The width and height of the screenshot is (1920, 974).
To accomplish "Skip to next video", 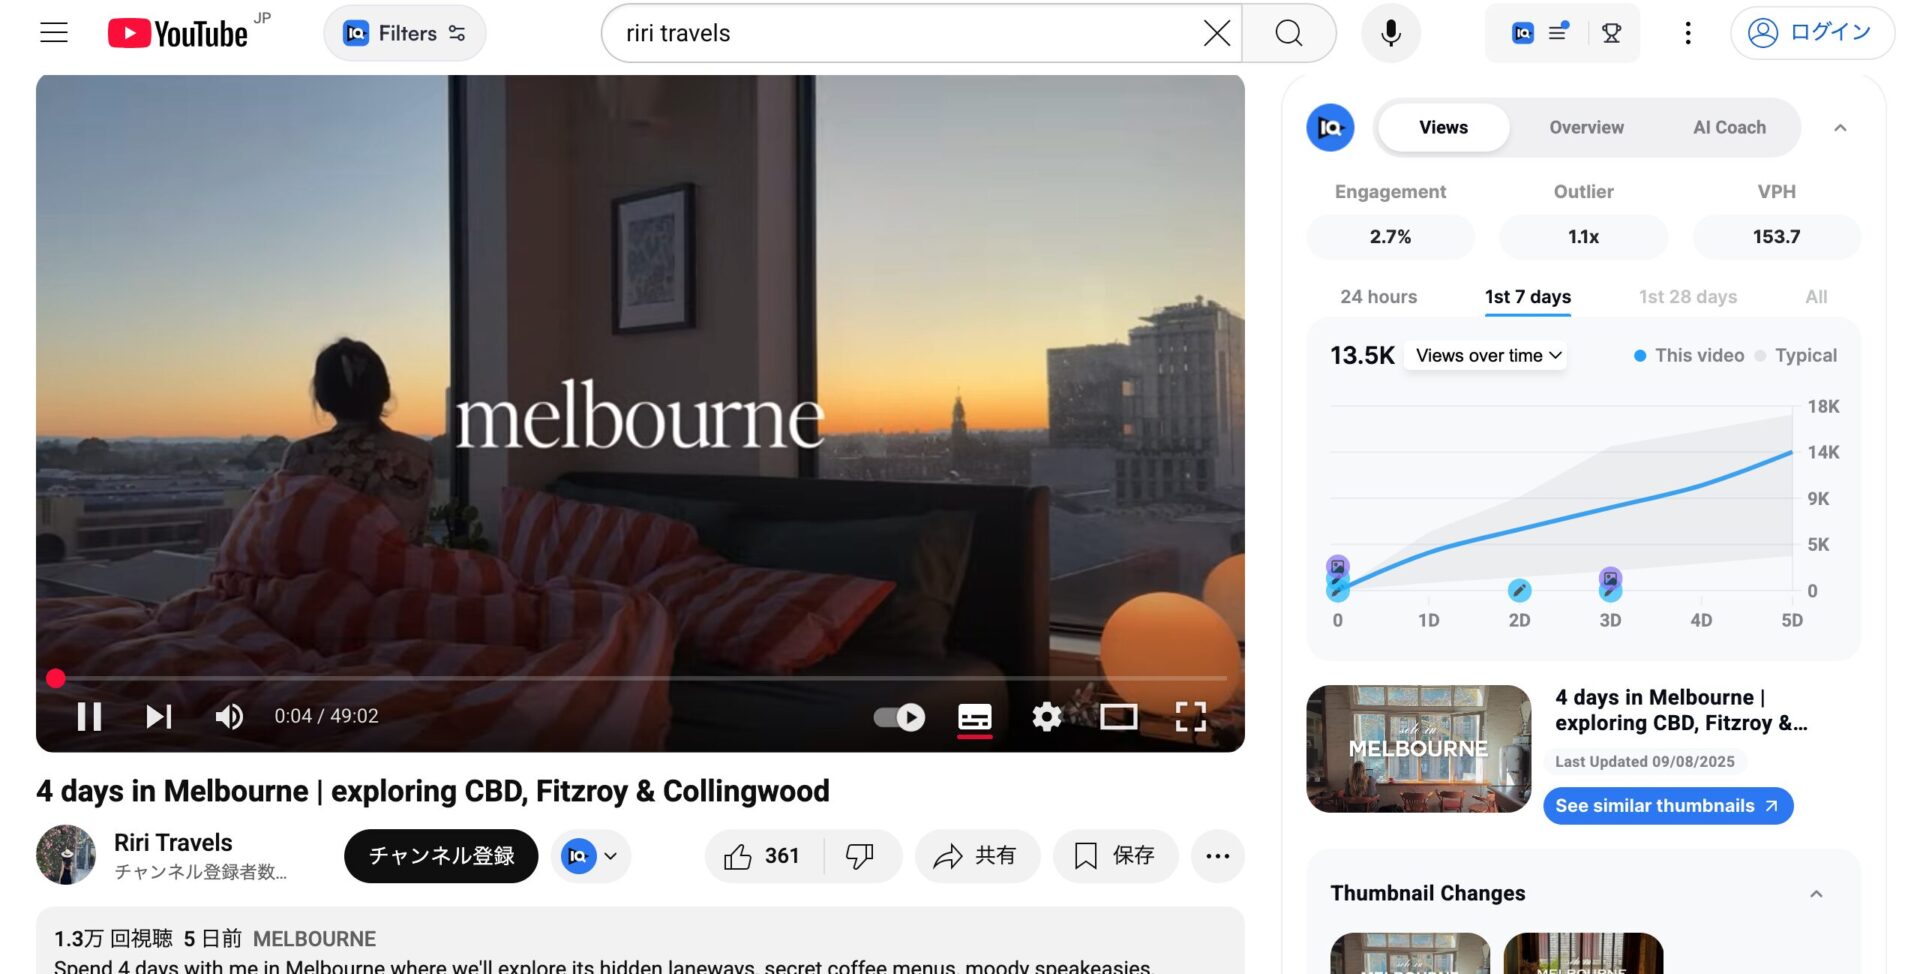I will click(x=159, y=716).
